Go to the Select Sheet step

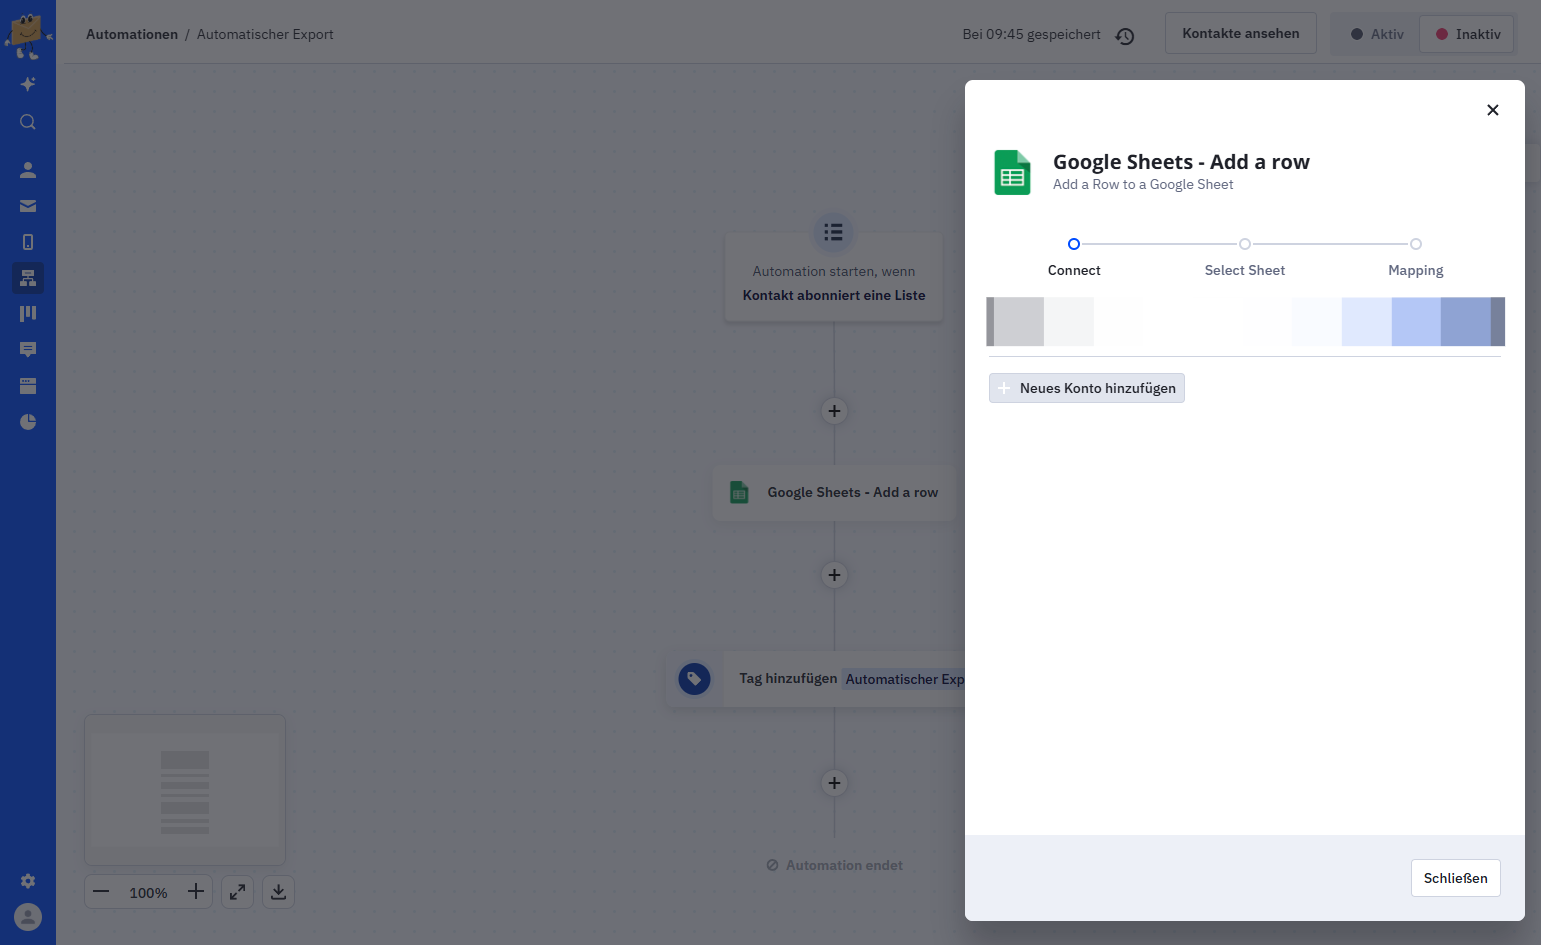click(x=1244, y=256)
